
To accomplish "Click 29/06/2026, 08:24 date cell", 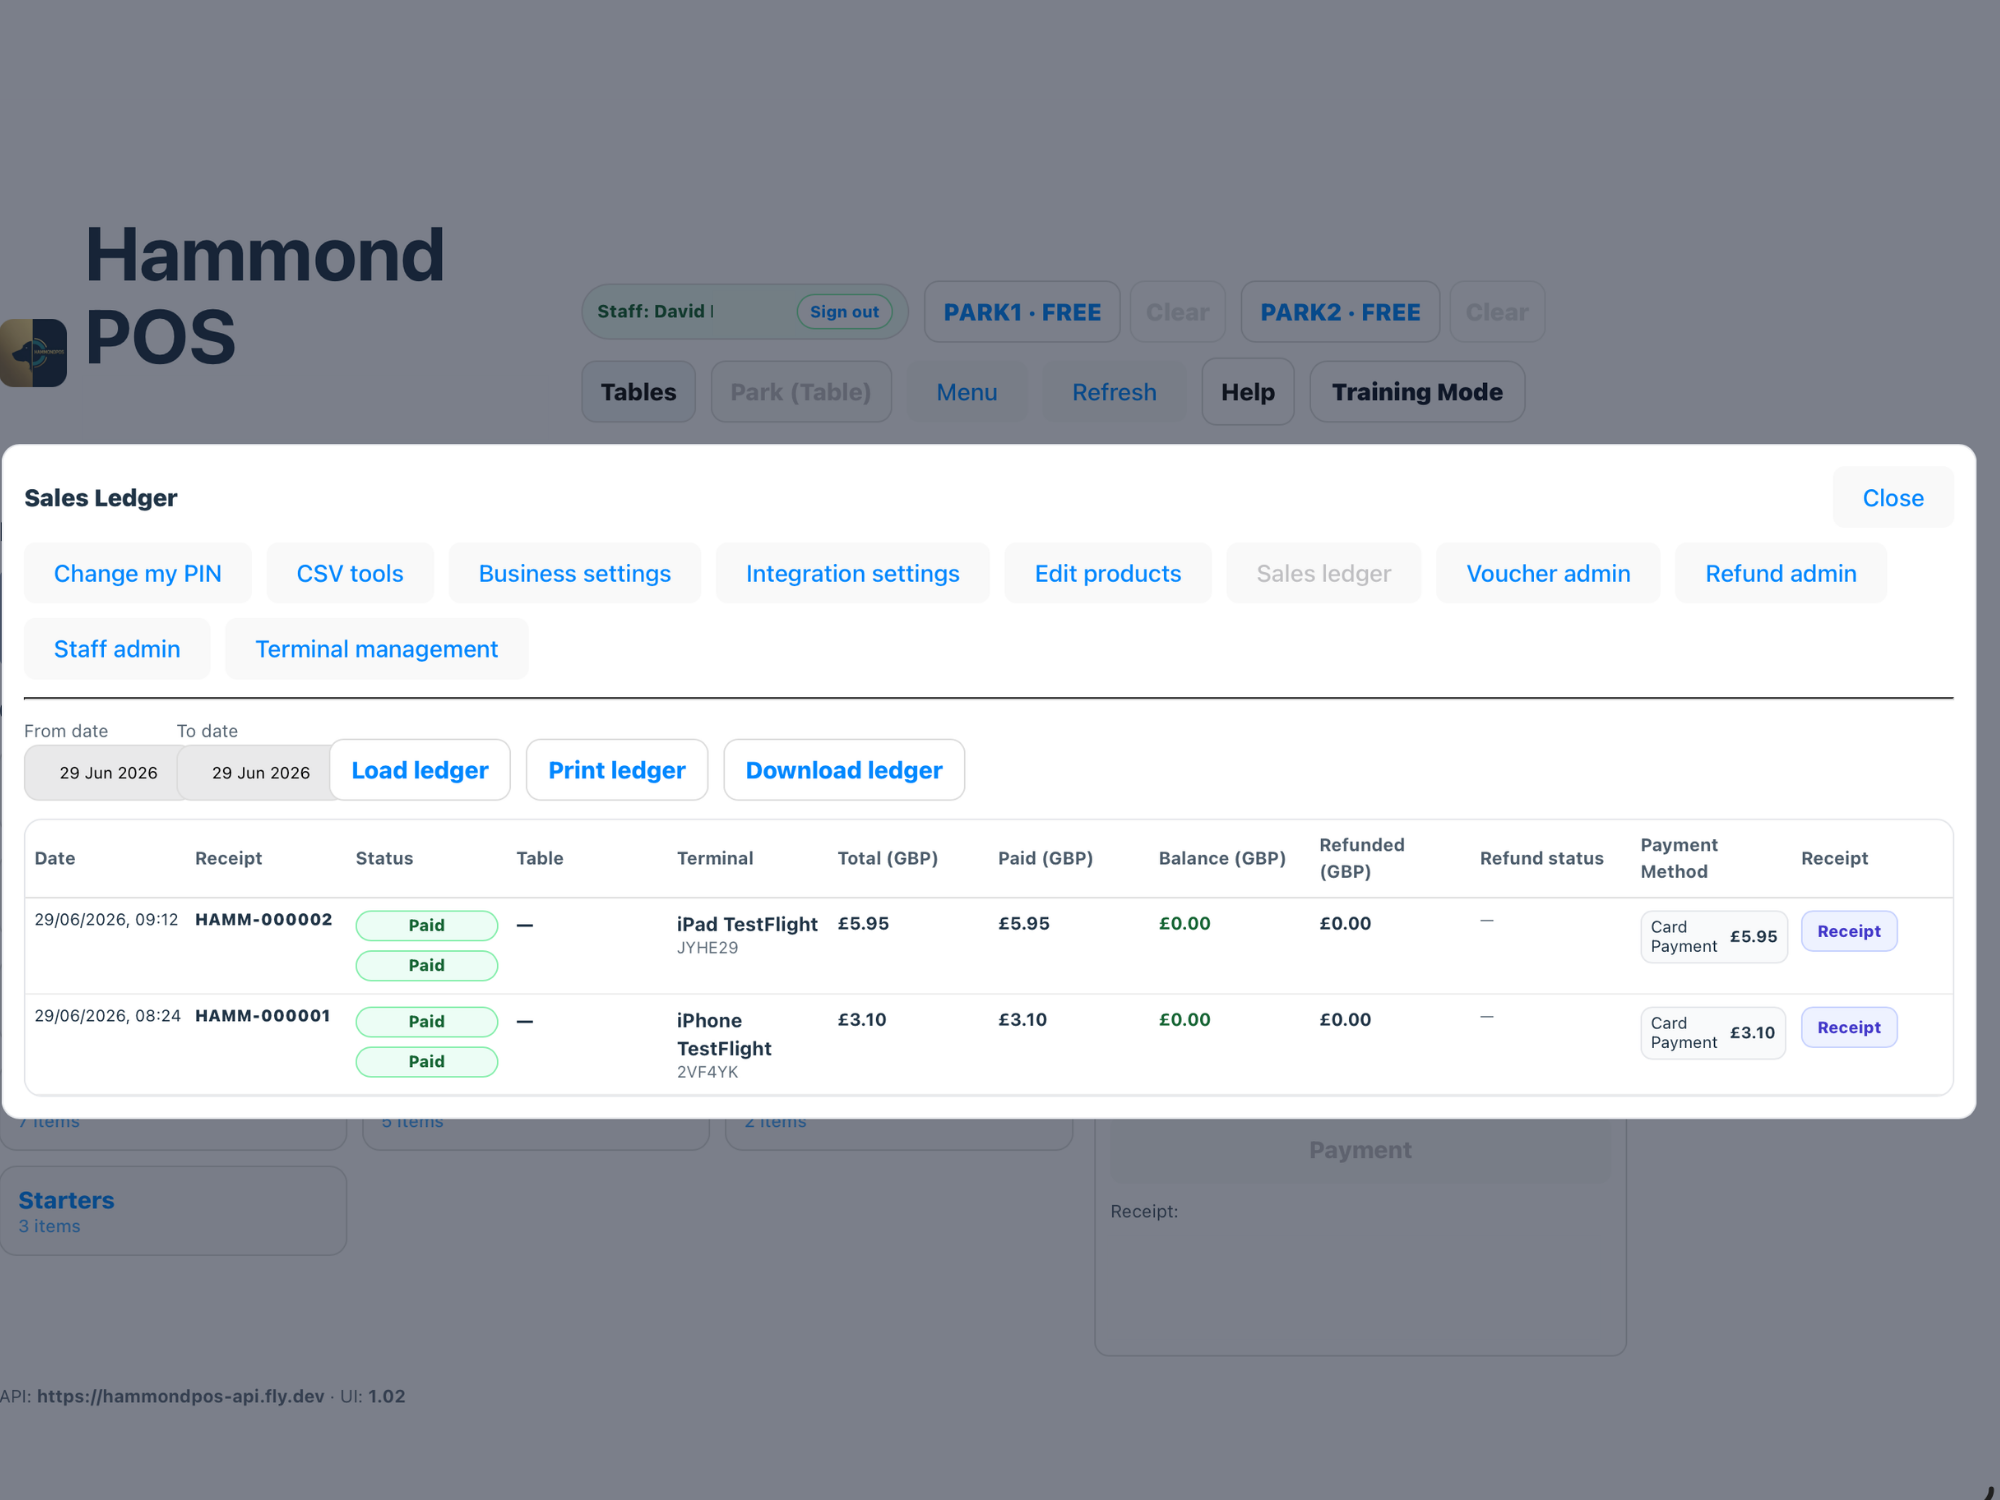I will point(107,1015).
